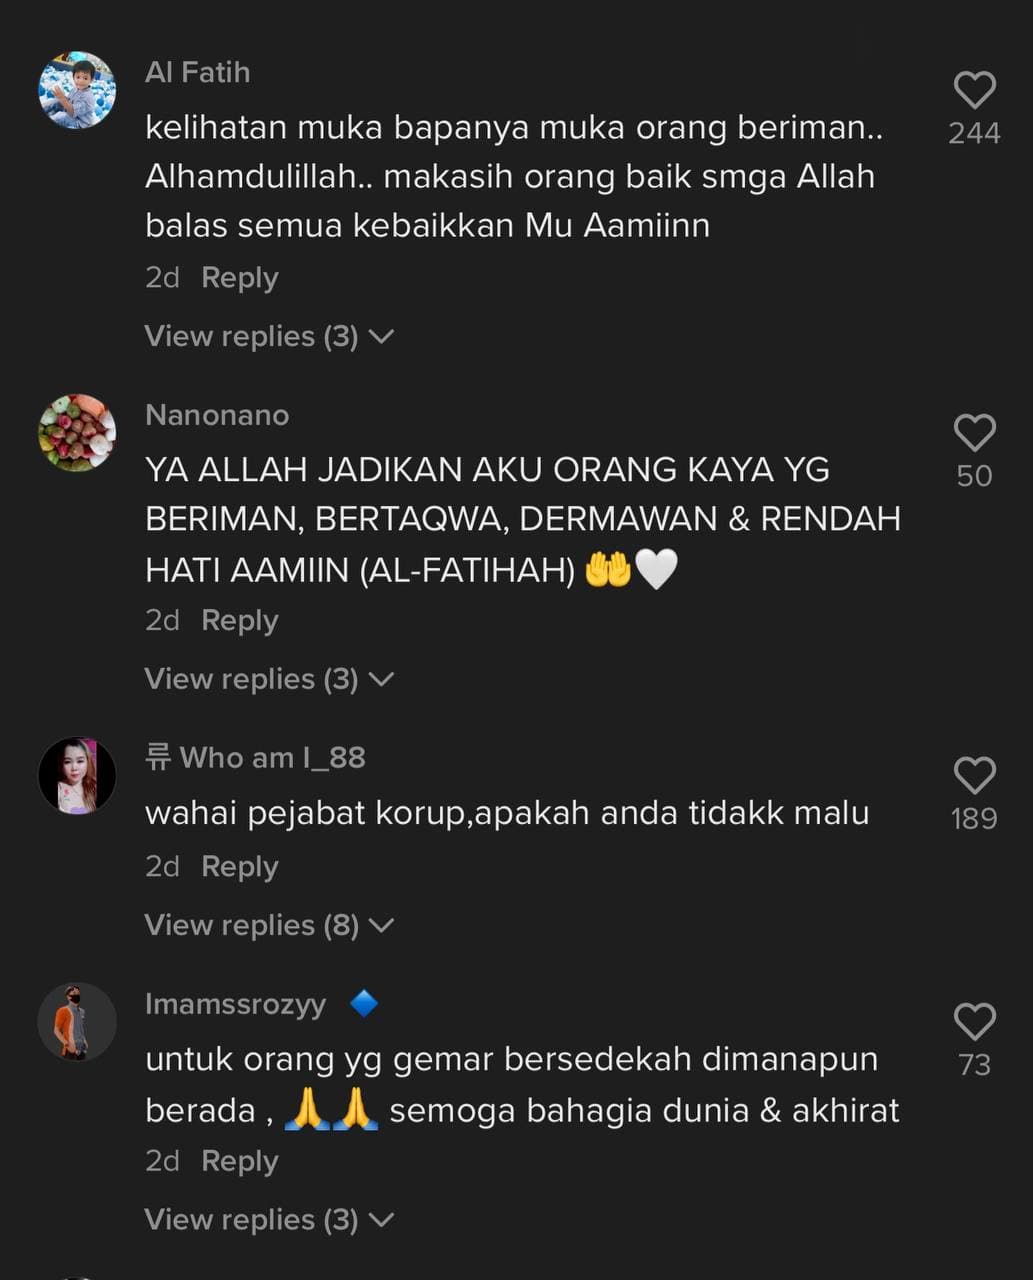
Task: Tap blue diamond badge beside Imamssrozyy
Action: pyautogui.click(x=364, y=1003)
